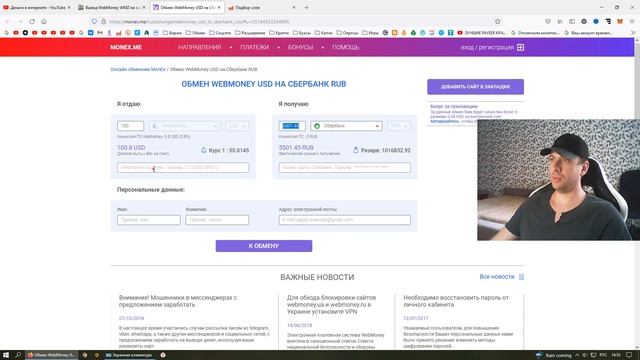Click the browser home button
Image resolution: width=640 pixels, height=360 pixels.
[44, 21]
